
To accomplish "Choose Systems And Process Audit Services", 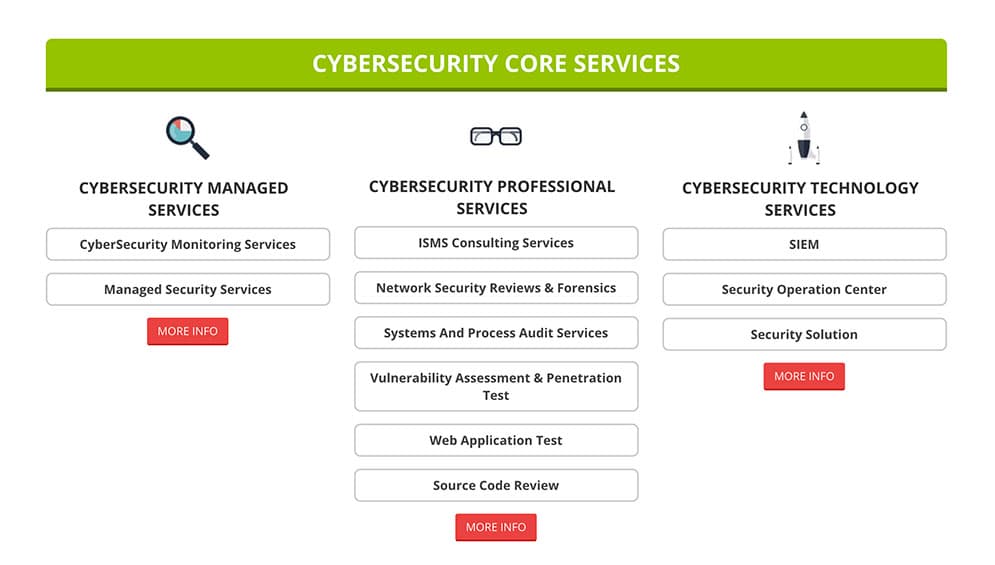I will pos(496,333).
